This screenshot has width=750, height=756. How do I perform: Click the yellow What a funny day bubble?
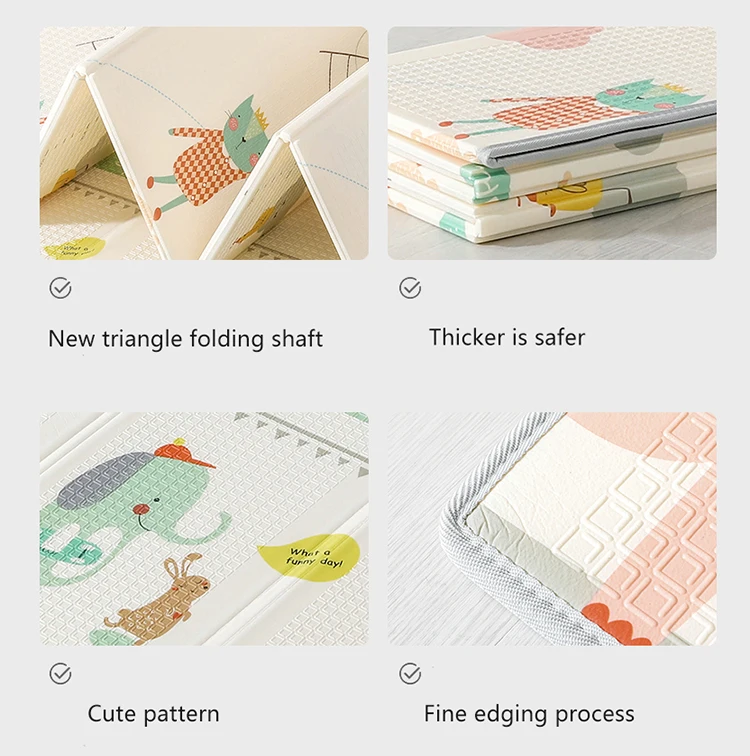(x=309, y=556)
